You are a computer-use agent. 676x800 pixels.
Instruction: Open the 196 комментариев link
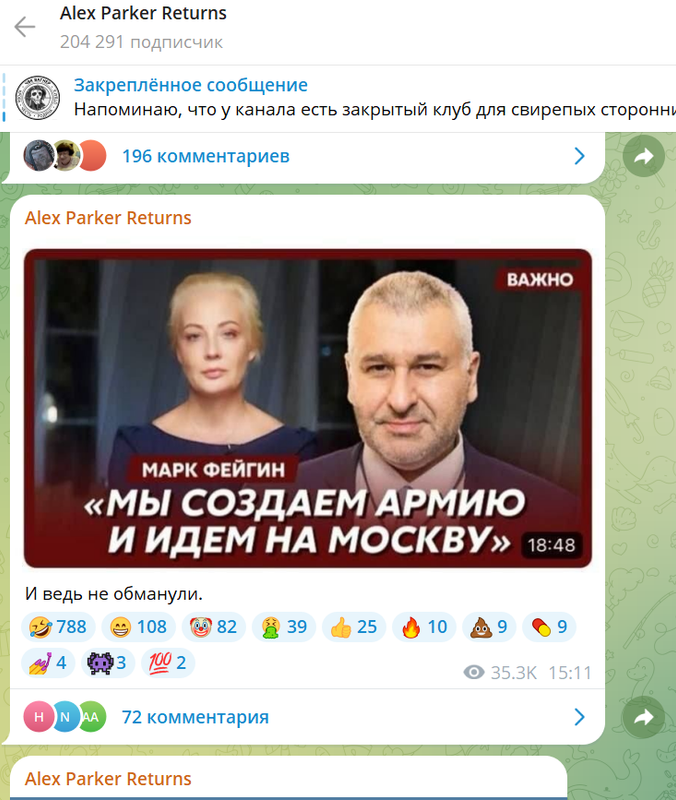[x=206, y=156]
